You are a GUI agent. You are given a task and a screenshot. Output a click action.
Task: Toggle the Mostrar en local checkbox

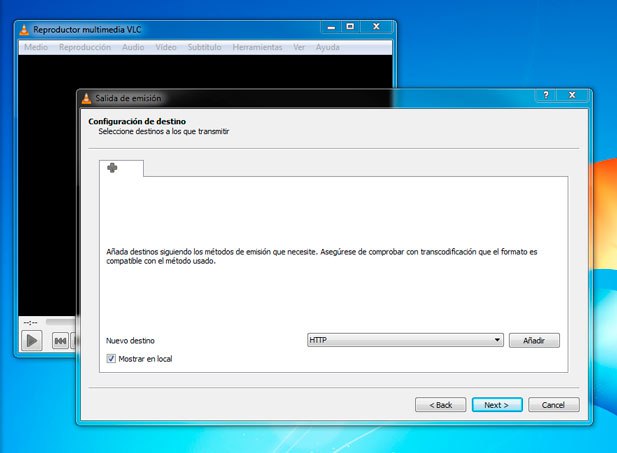click(x=111, y=359)
